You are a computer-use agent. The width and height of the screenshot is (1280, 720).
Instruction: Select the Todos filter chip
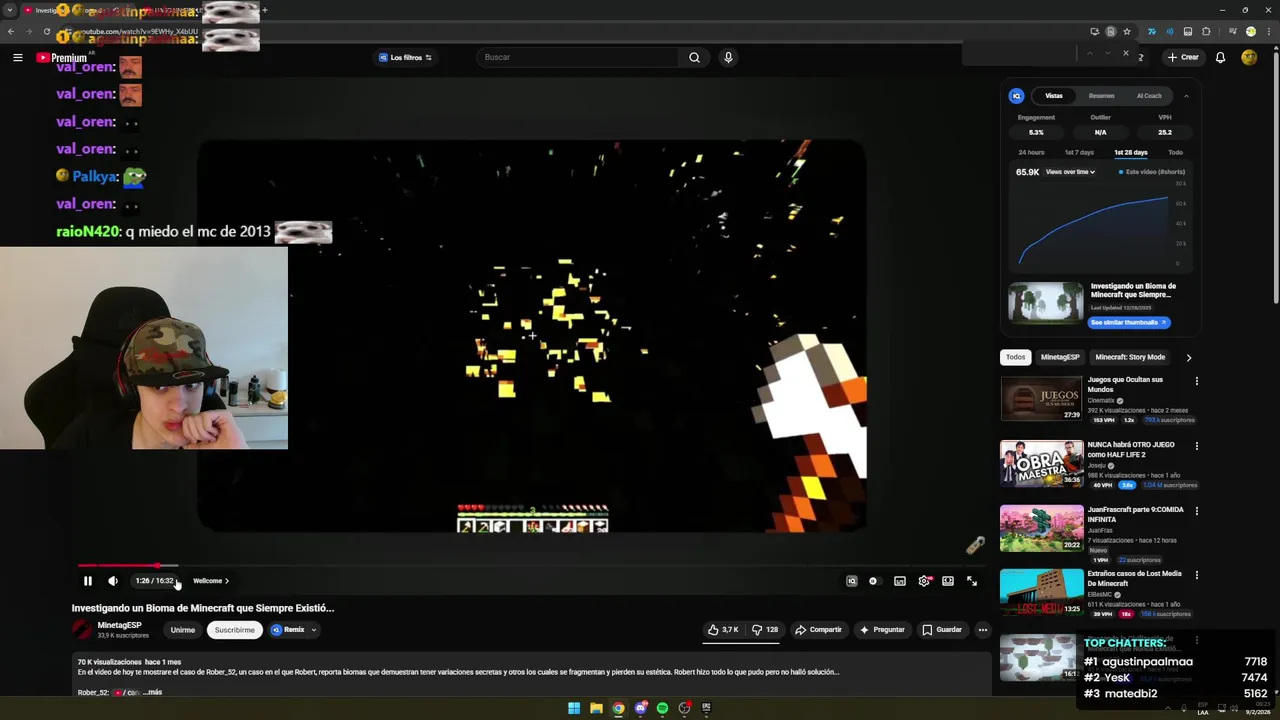(1015, 357)
